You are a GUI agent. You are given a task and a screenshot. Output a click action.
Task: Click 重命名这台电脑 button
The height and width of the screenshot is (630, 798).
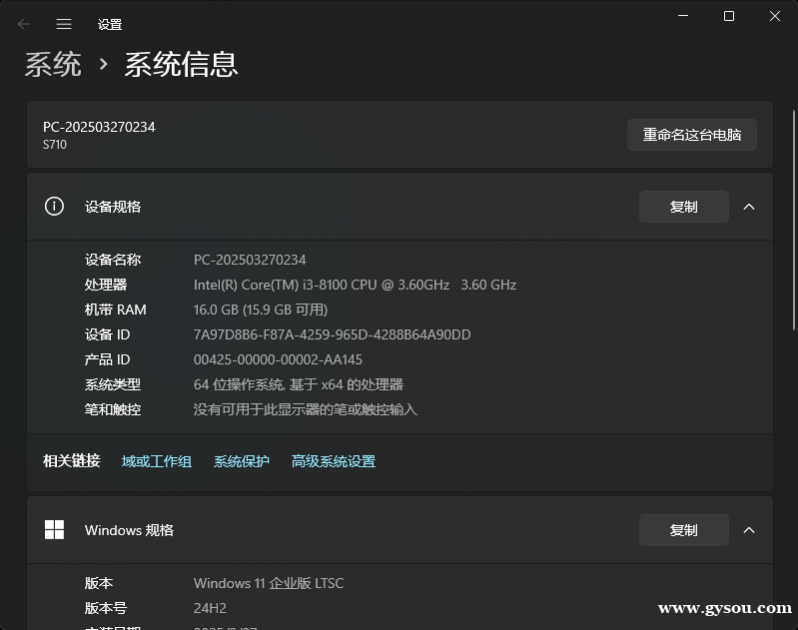tap(692, 135)
